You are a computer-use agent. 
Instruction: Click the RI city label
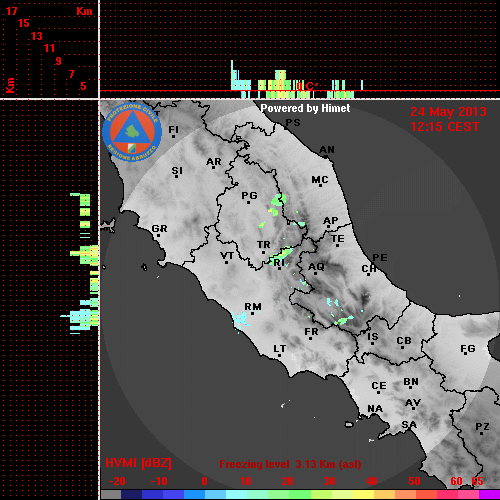pyautogui.click(x=279, y=263)
